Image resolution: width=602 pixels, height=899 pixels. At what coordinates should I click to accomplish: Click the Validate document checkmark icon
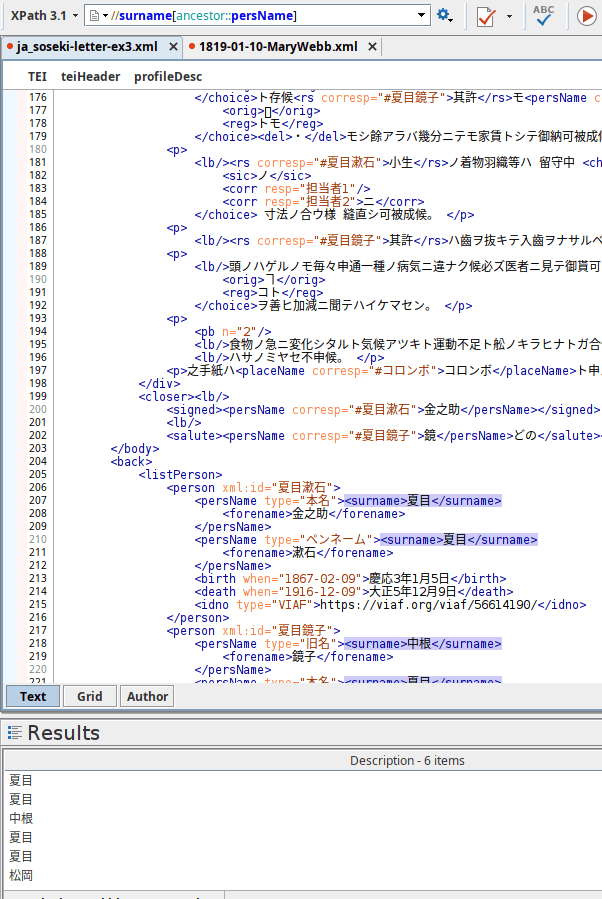[x=486, y=16]
